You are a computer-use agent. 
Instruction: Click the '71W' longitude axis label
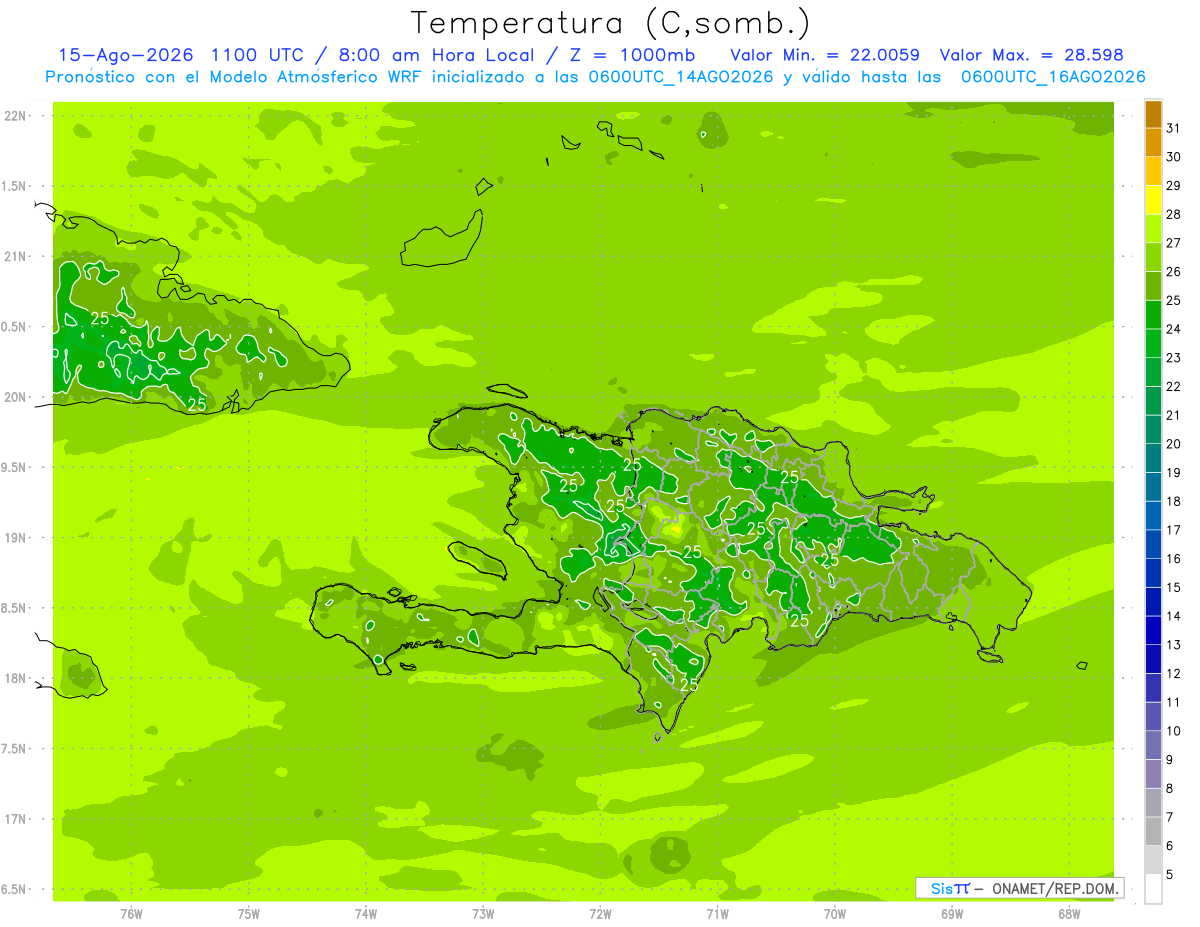pos(717,913)
